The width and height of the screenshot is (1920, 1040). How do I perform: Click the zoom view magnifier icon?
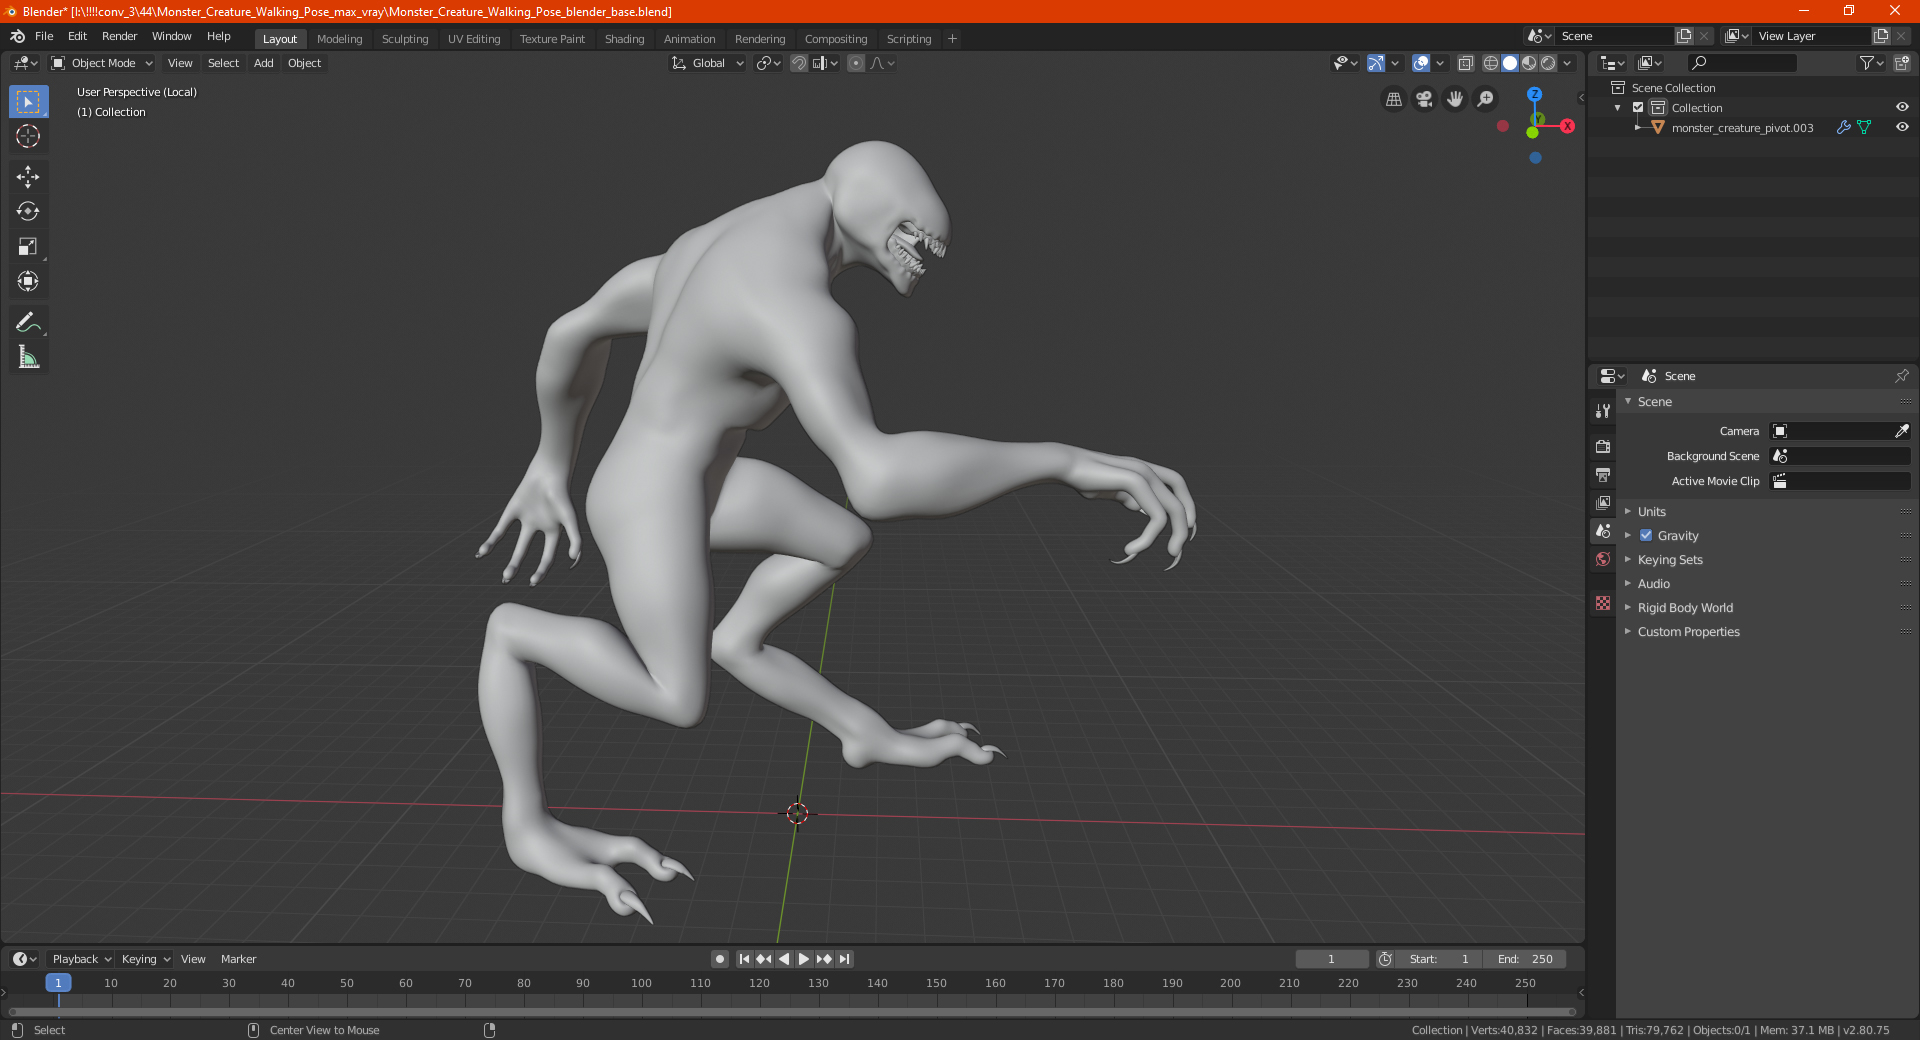point(1486,99)
